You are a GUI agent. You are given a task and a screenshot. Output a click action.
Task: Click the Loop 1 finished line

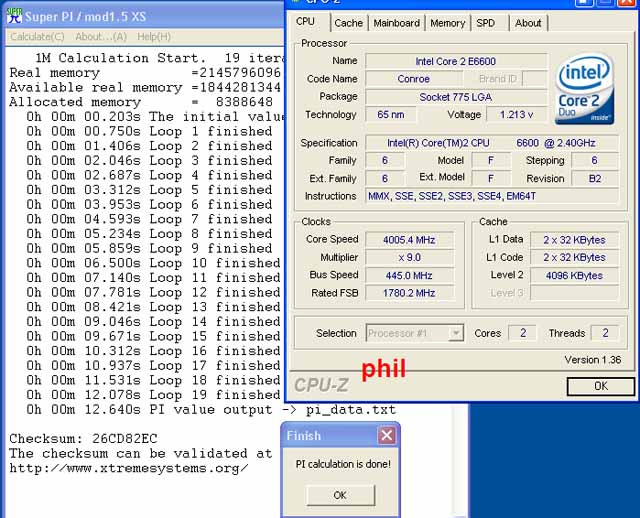(x=149, y=132)
